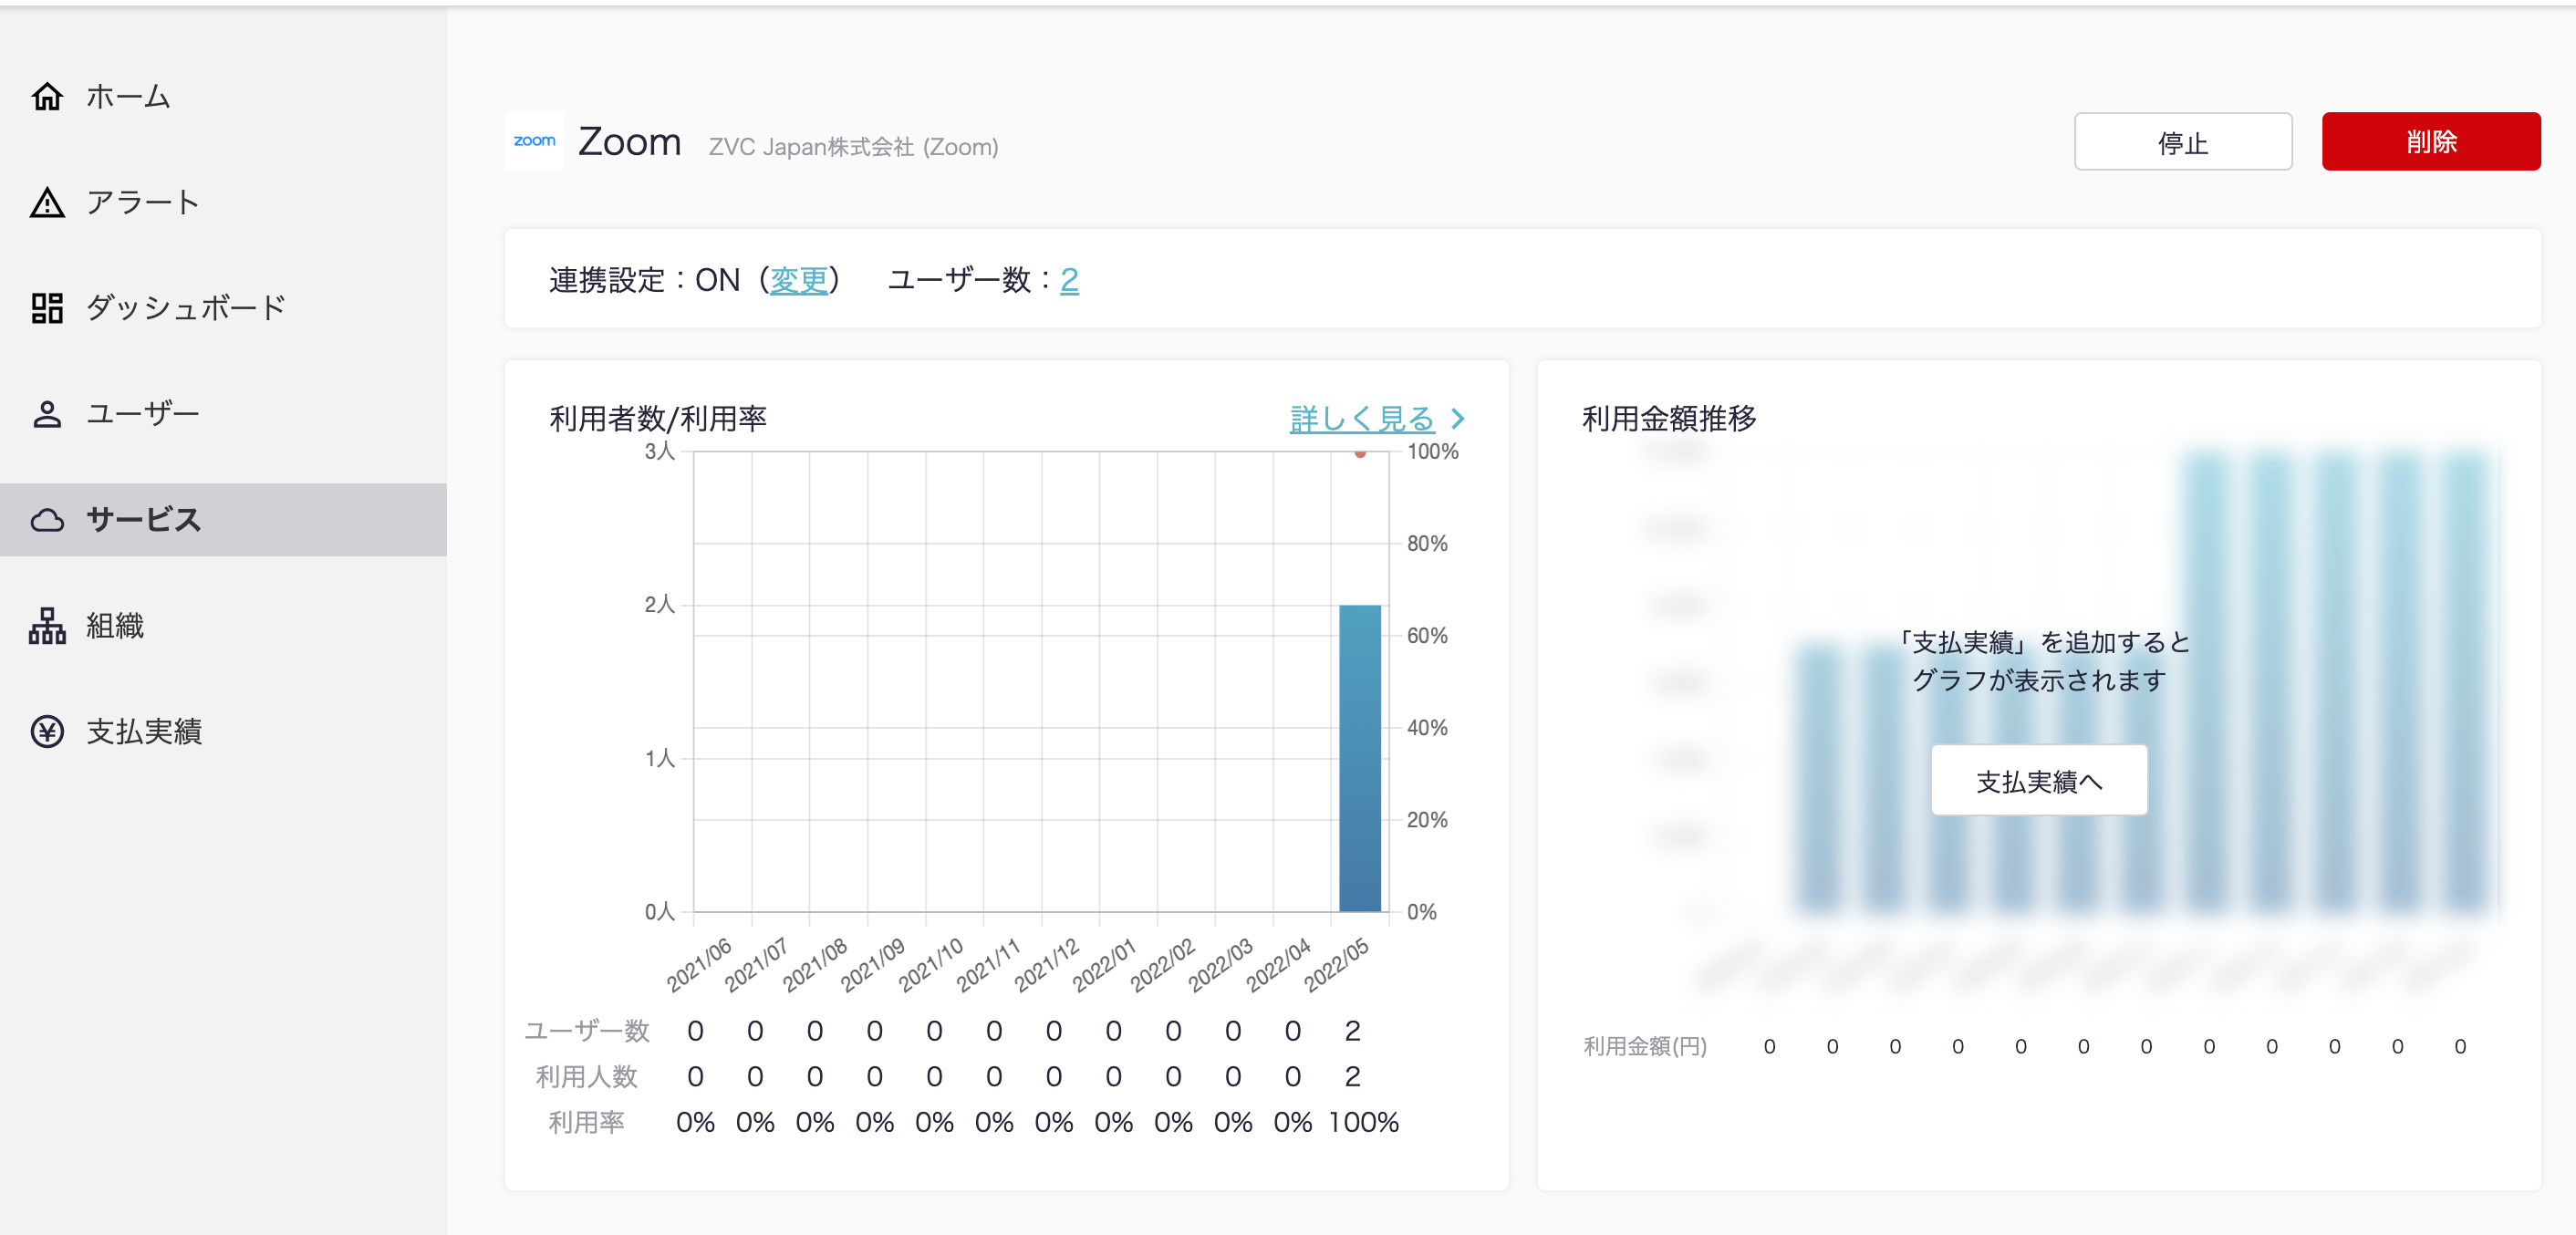Screen dimensions: 2576x1235
Task: Select 支払実績 in the sidebar
Action: 144,732
